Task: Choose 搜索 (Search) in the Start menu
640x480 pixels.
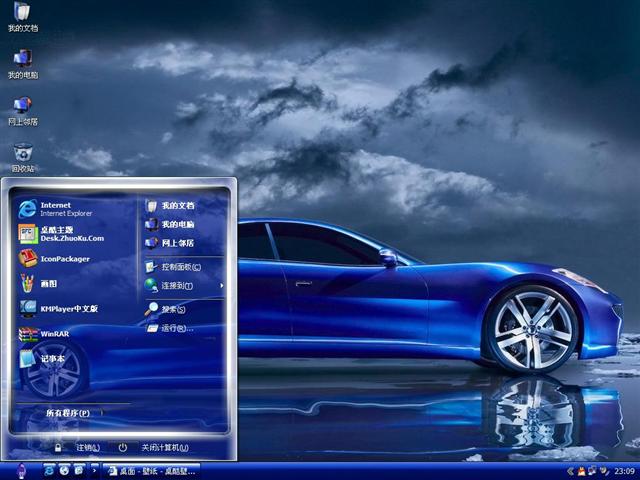Action: 172,310
